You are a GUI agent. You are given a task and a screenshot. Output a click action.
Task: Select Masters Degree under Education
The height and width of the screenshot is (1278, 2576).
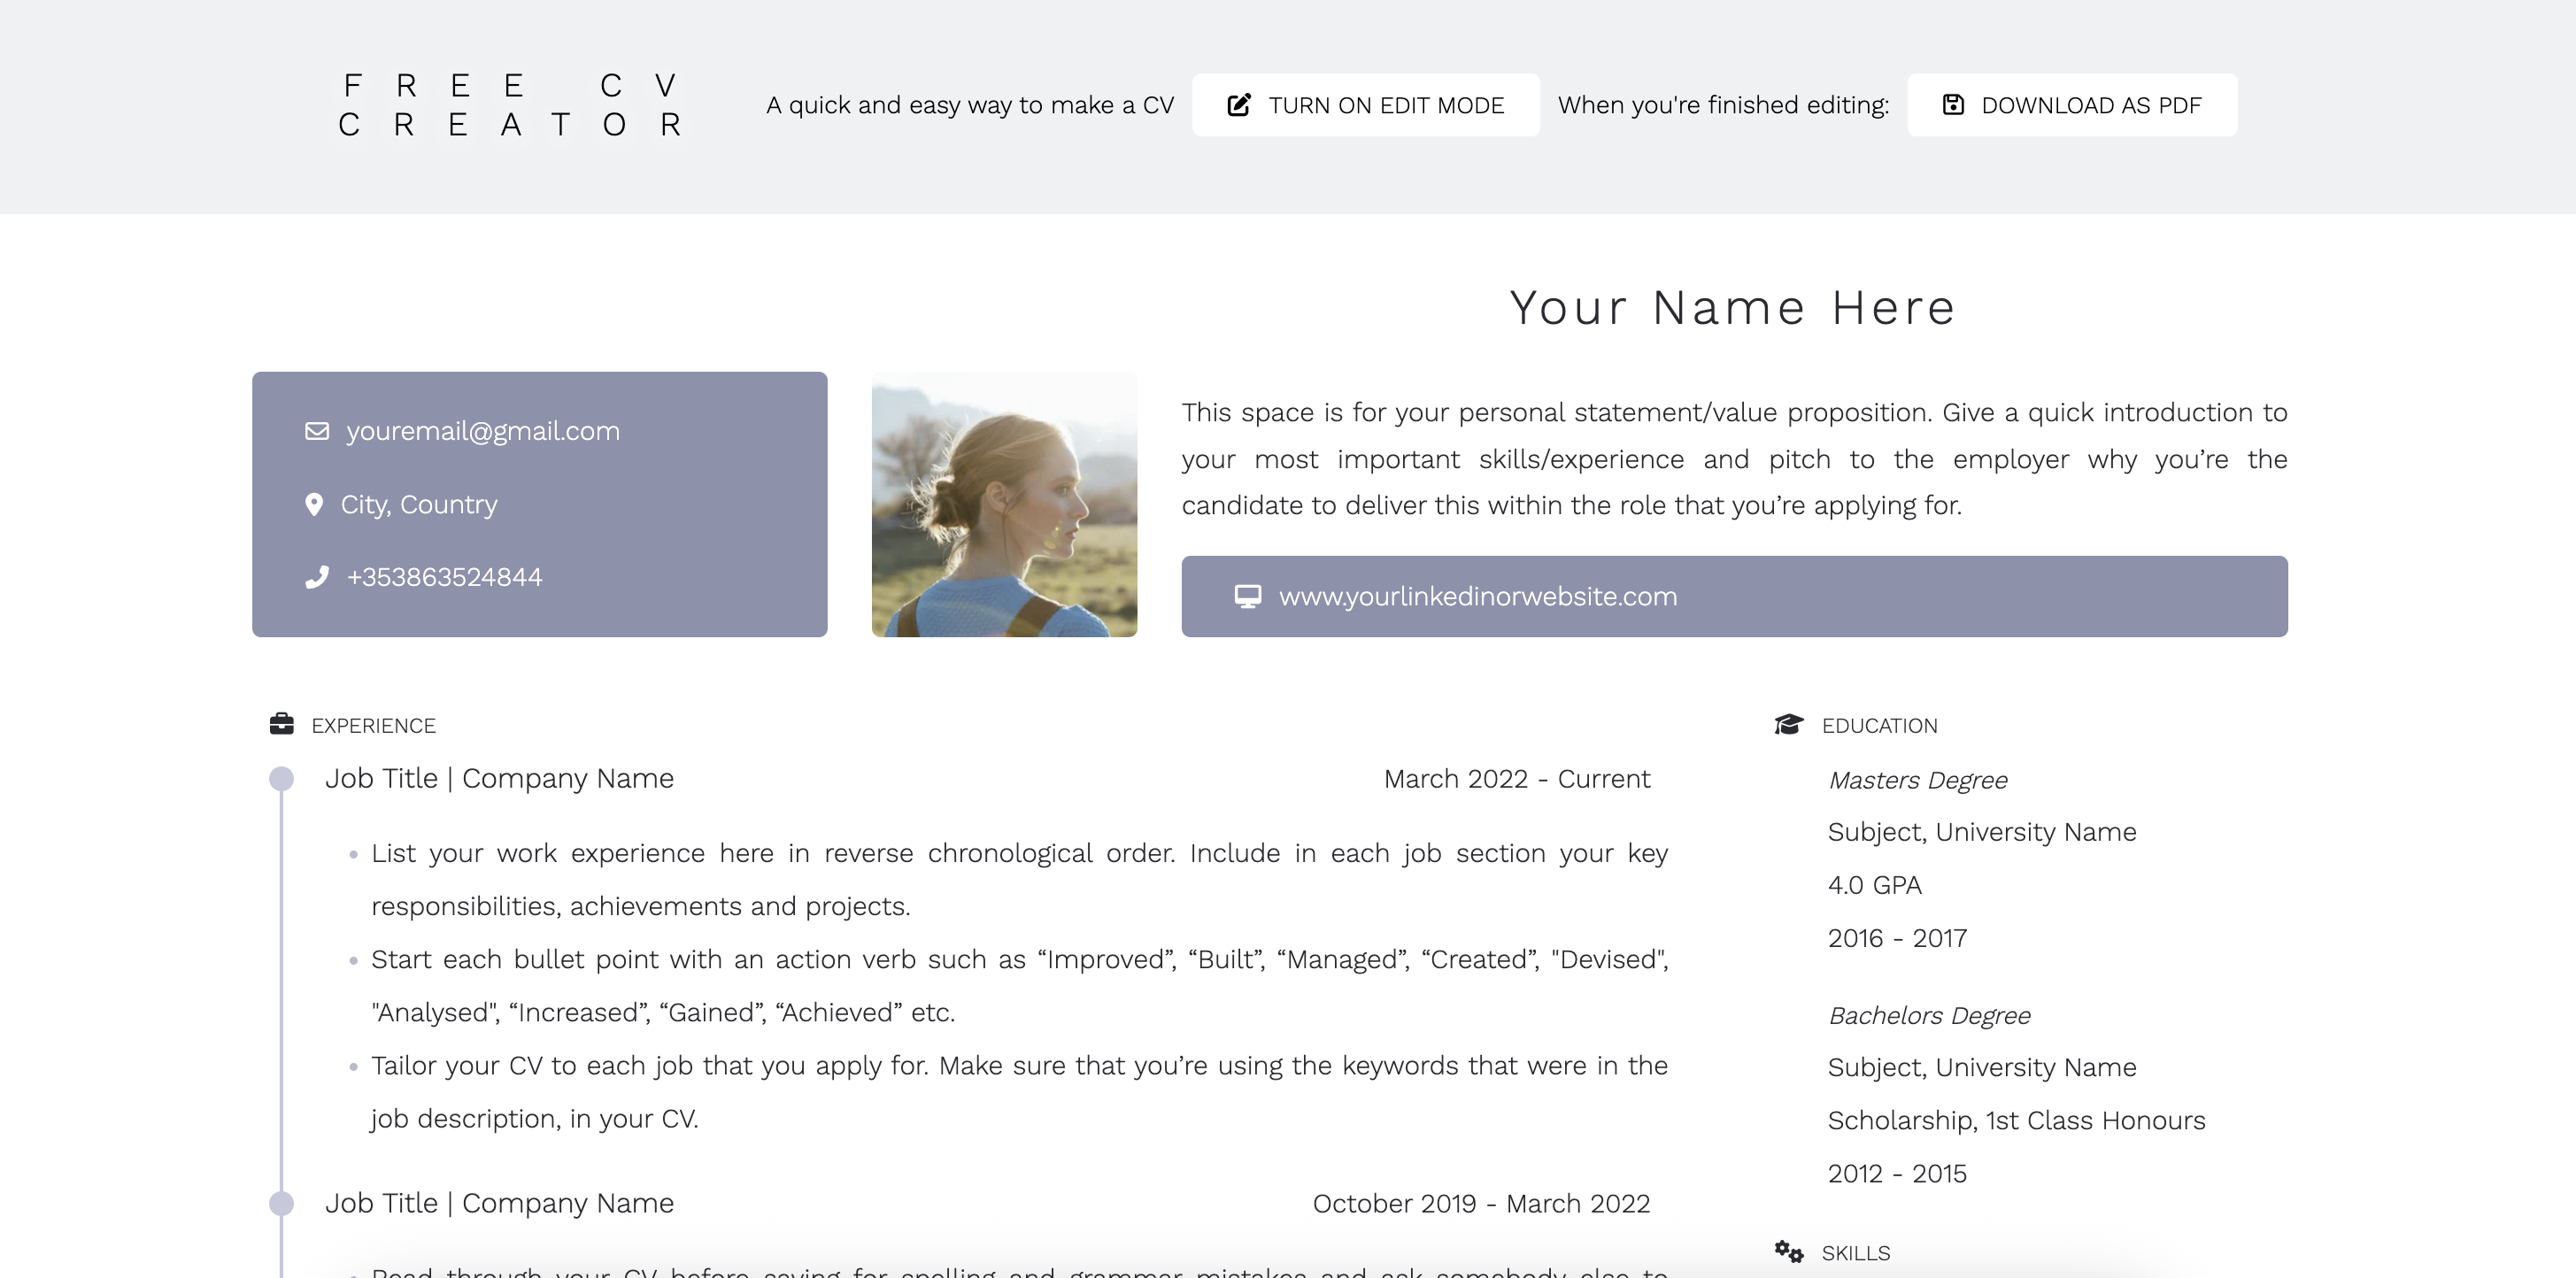tap(1917, 779)
